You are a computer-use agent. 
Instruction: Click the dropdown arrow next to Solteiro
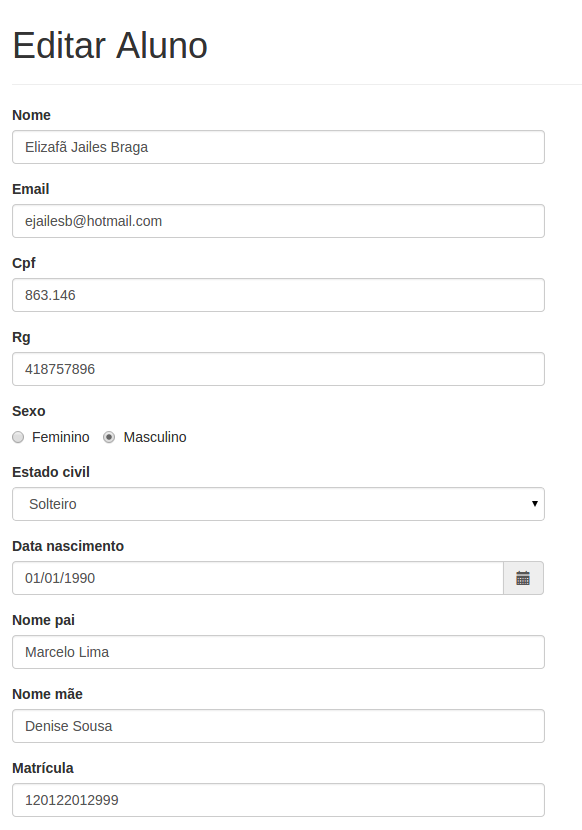click(535, 503)
